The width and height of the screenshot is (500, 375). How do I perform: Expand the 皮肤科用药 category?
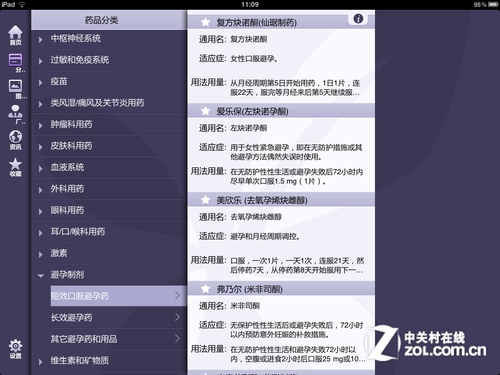click(x=109, y=146)
